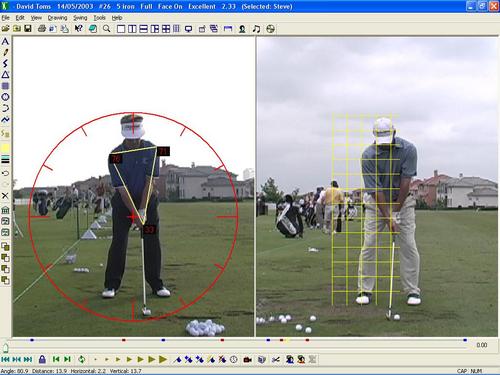Screen dimensions: 500x375
Task: Select the text 'A' drawing tool
Action: pos(5,41)
